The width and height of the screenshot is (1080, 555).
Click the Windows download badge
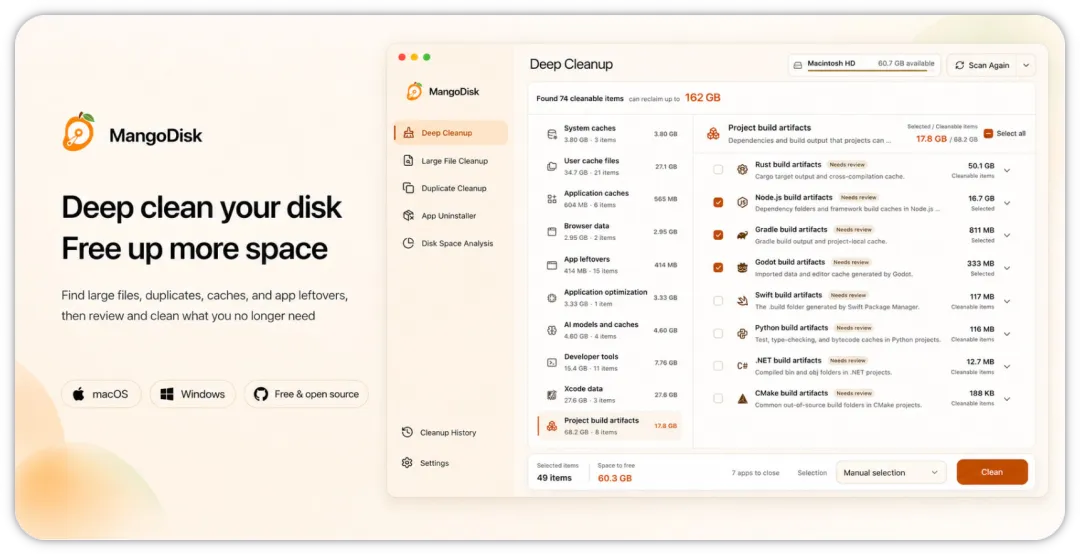[193, 395]
